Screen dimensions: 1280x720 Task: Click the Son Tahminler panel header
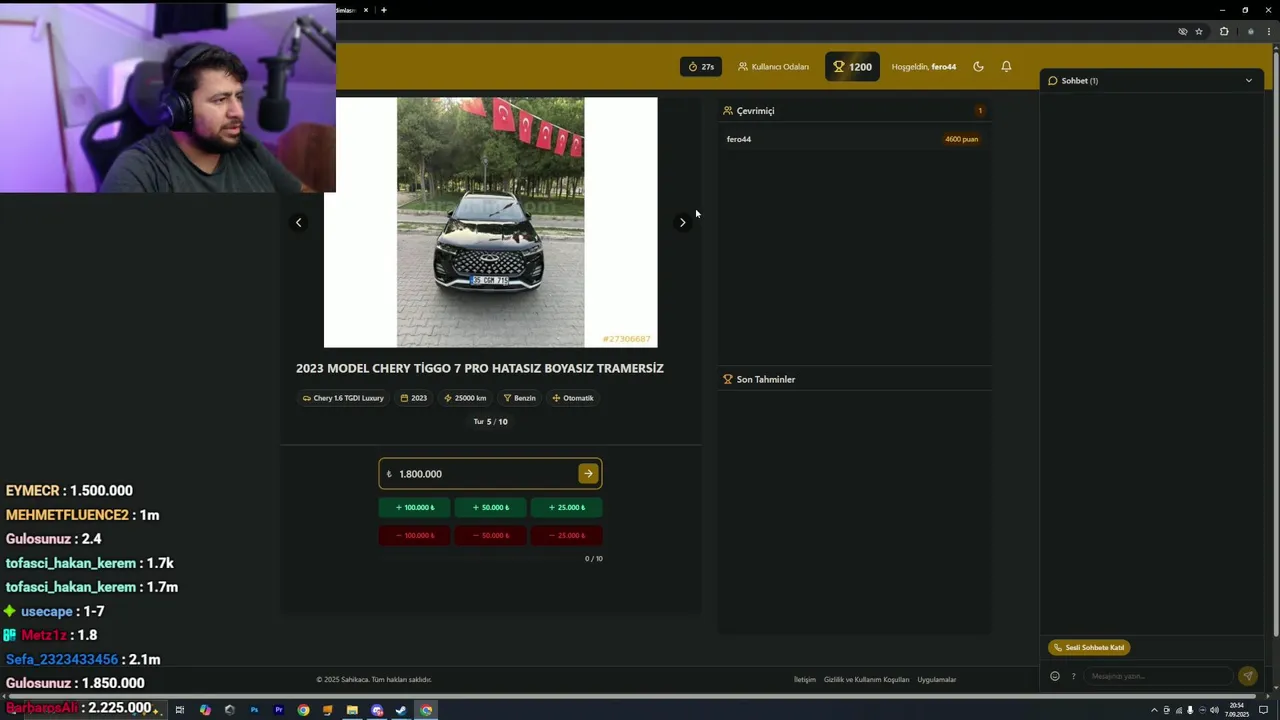[x=854, y=379]
